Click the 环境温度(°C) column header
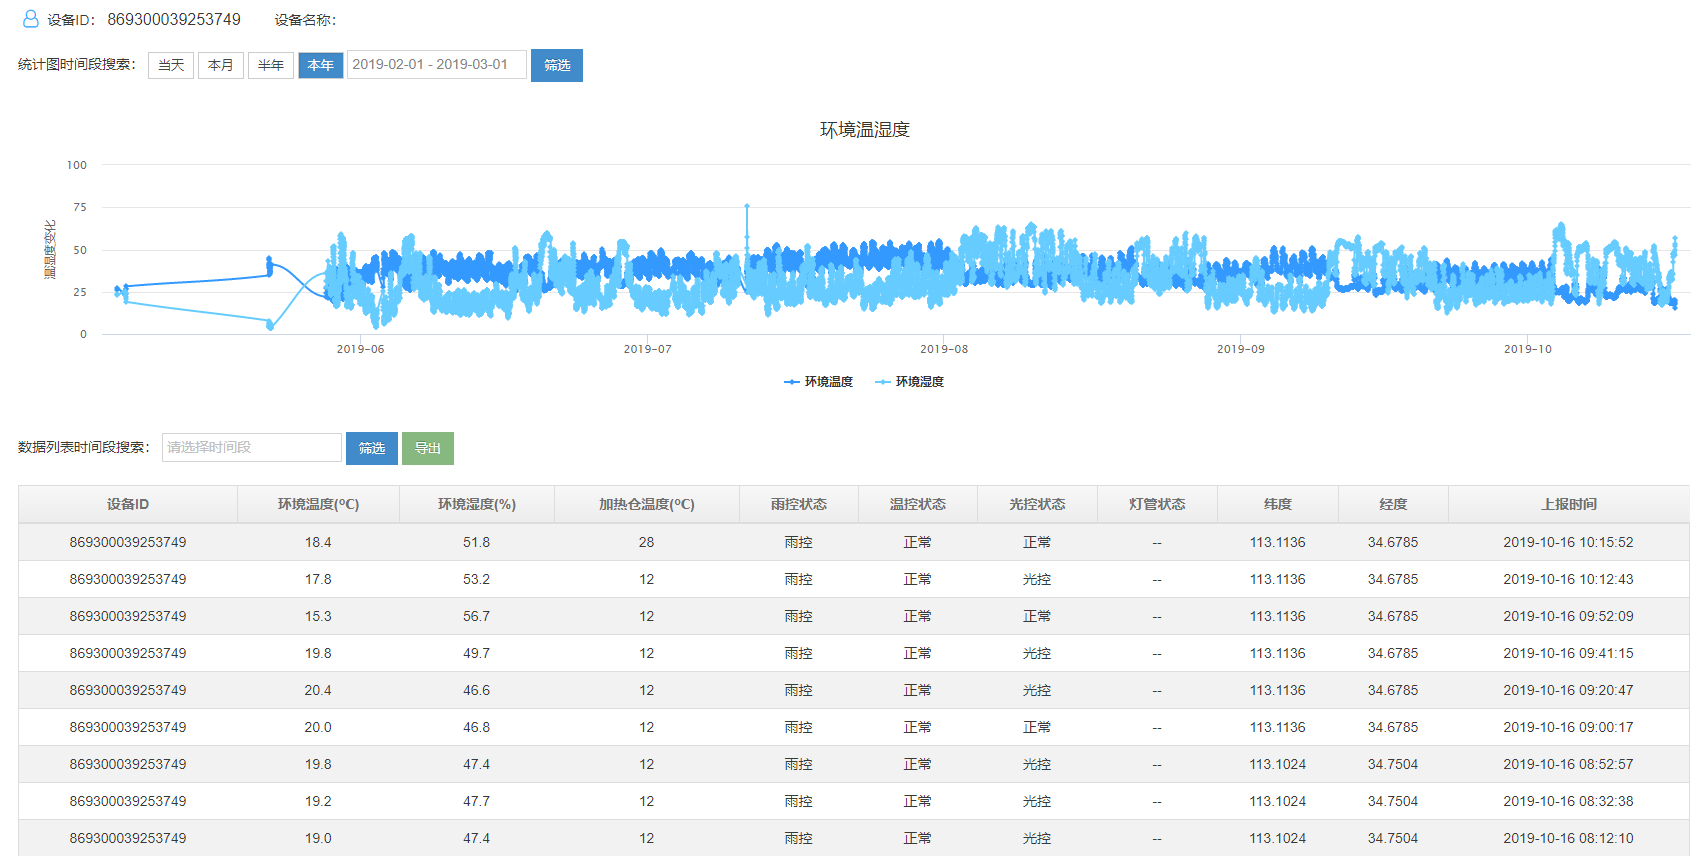This screenshot has width=1698, height=856. click(318, 504)
